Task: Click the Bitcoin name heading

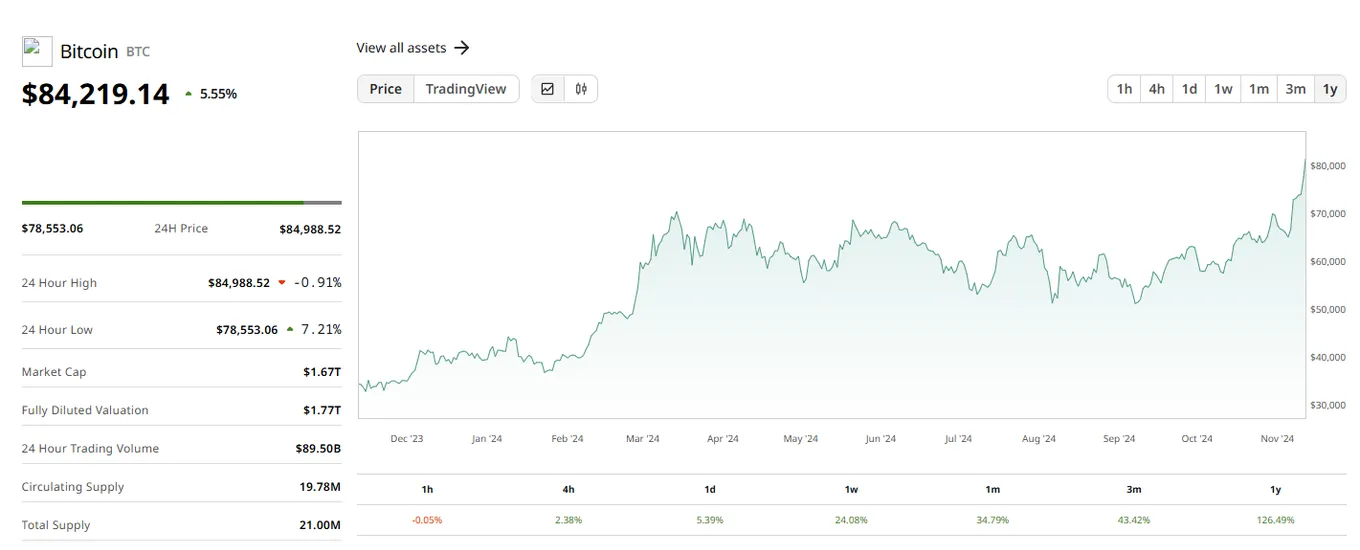Action: click(x=89, y=51)
